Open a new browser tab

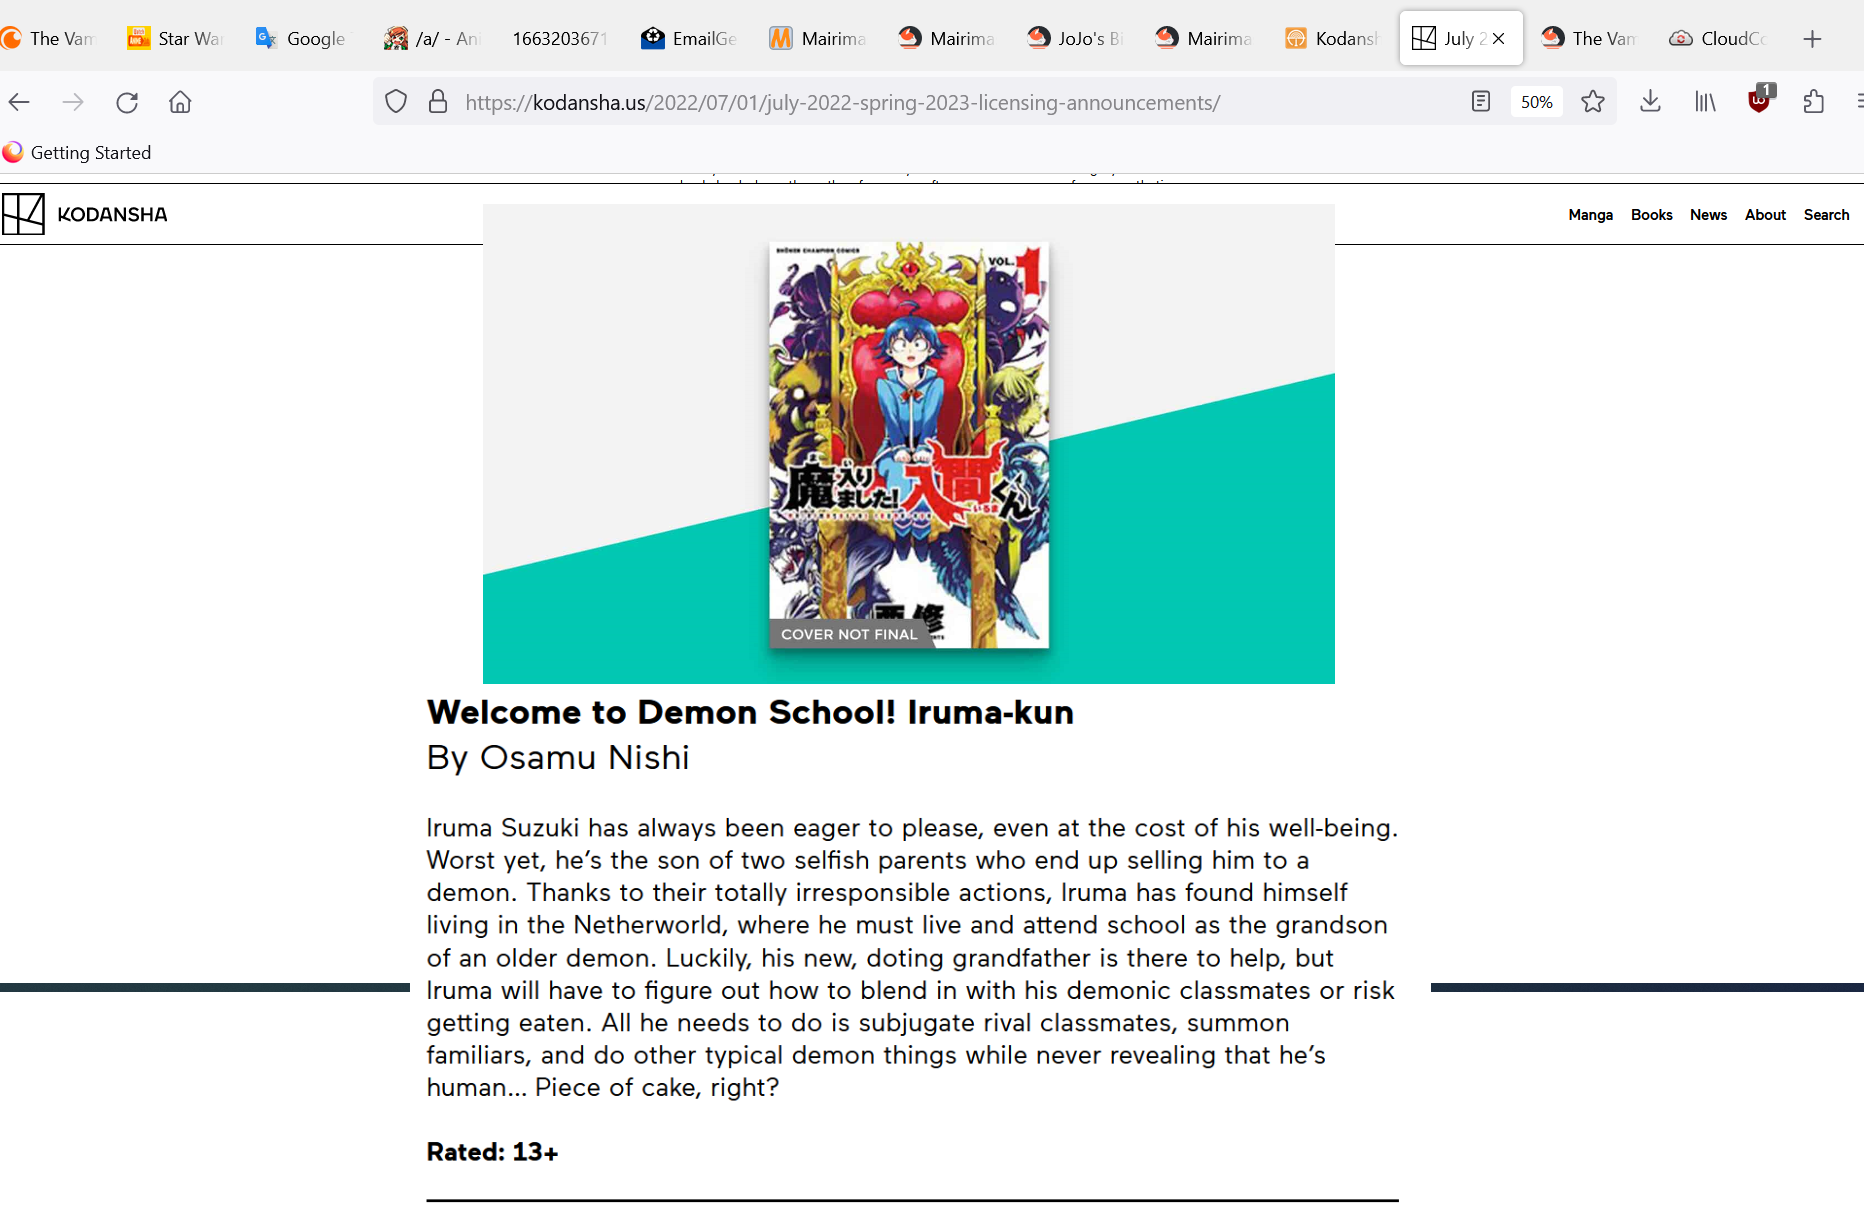(1812, 39)
